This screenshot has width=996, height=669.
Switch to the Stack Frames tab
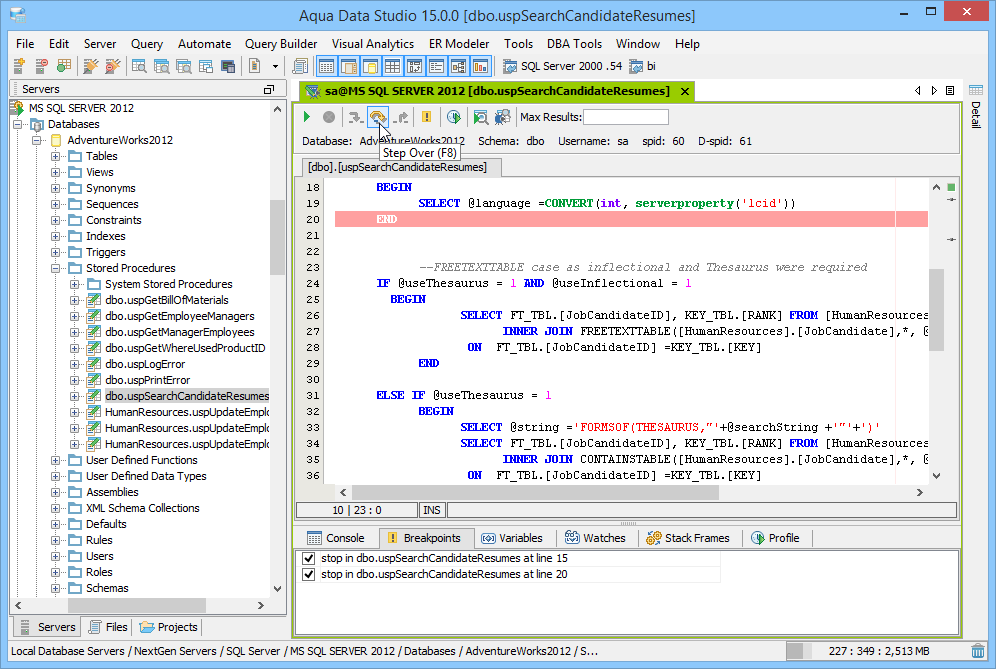coord(688,538)
